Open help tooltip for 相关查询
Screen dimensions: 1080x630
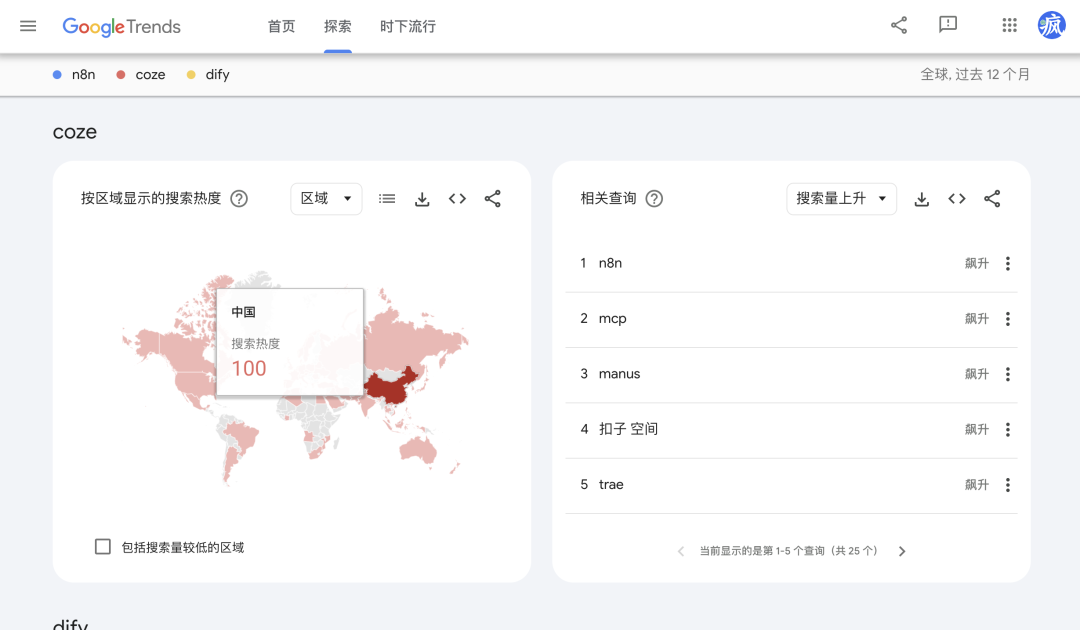(x=654, y=199)
